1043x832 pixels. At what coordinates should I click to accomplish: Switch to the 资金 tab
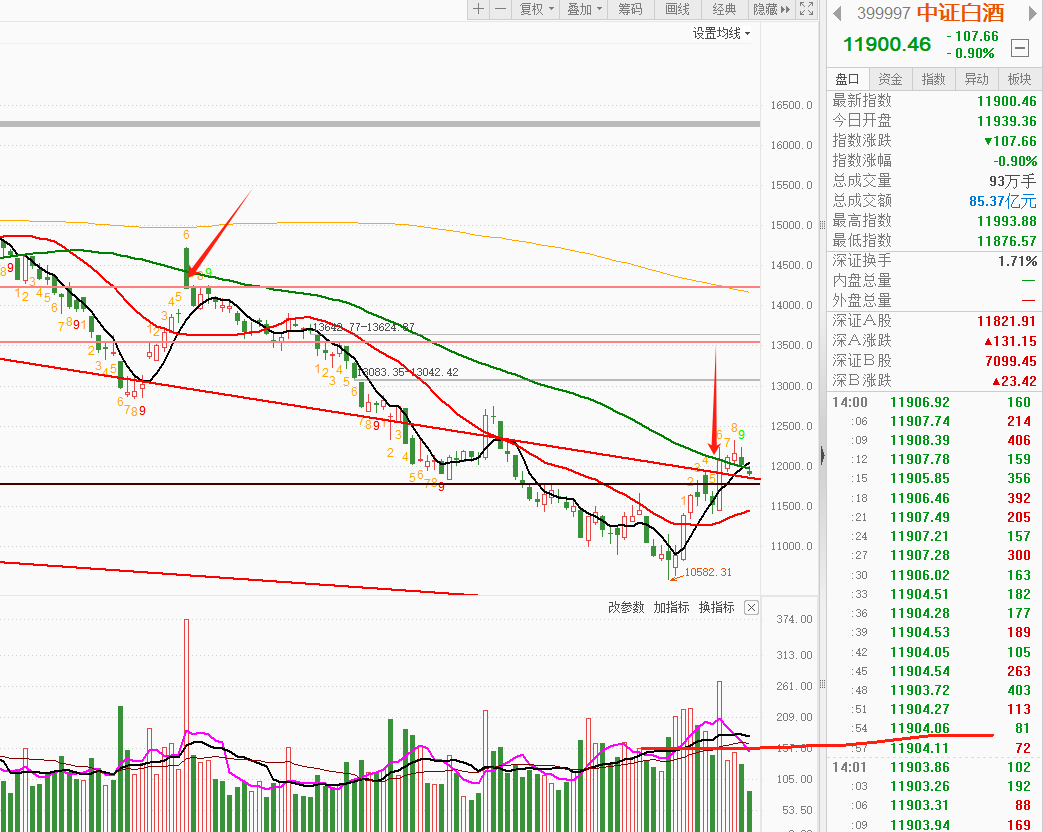pos(890,79)
